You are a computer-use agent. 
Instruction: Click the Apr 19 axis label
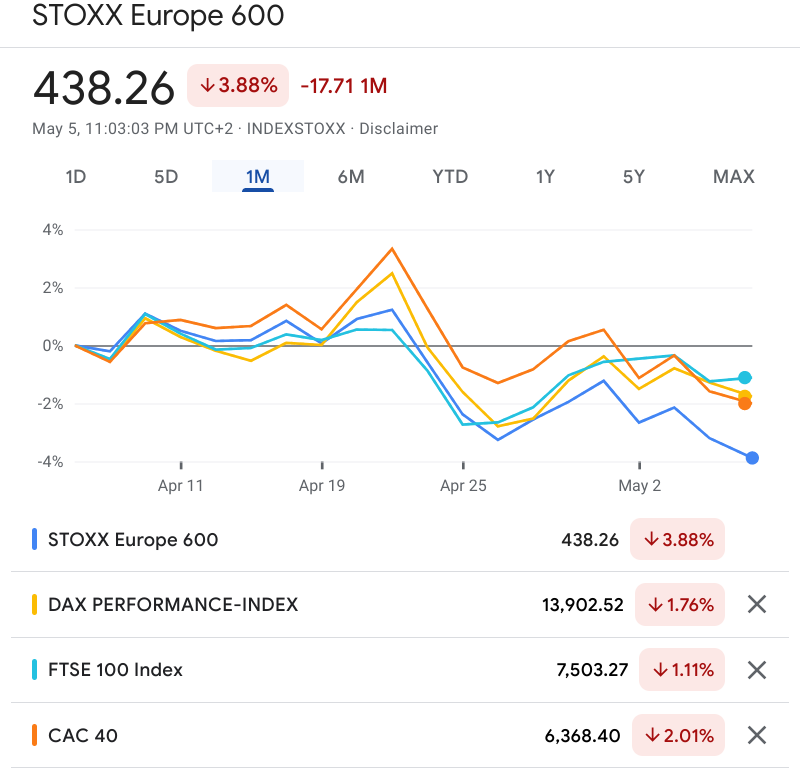click(x=322, y=485)
